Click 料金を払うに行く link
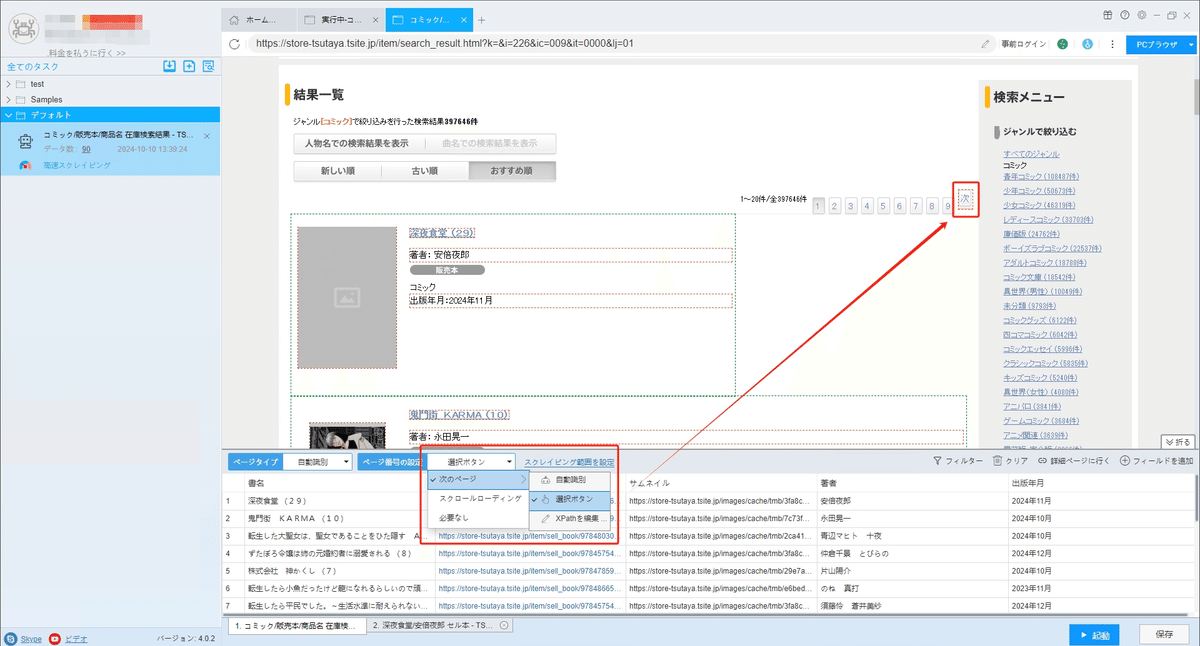The image size is (1200, 646). click(x=87, y=52)
